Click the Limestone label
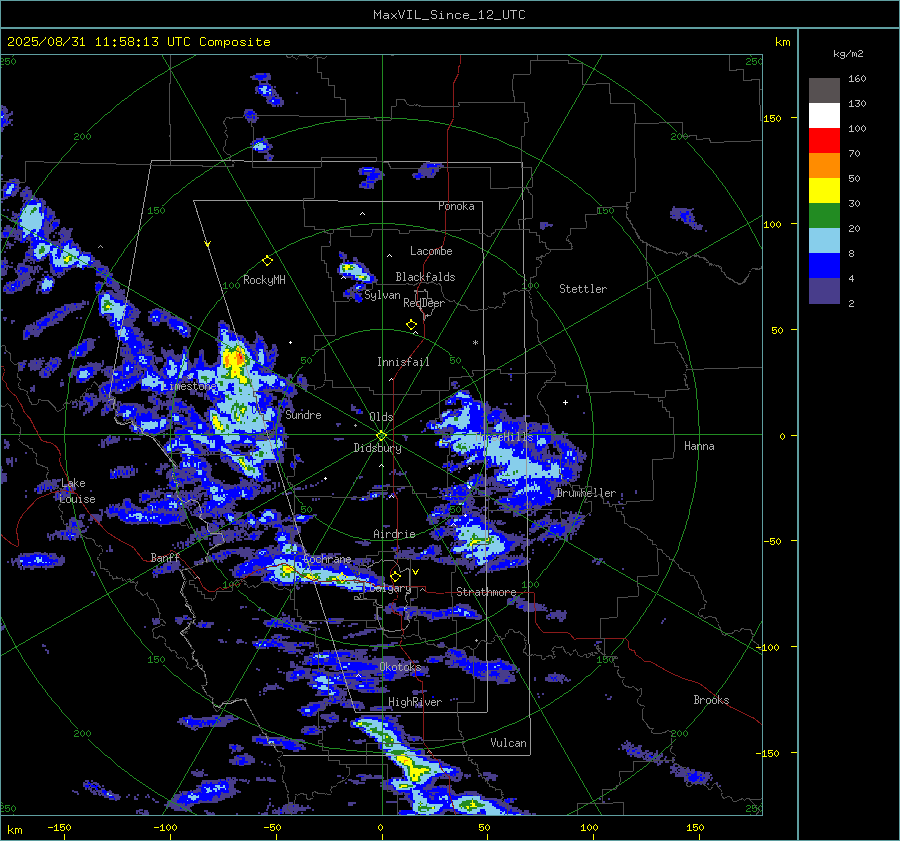This screenshot has width=900, height=841. 189,386
